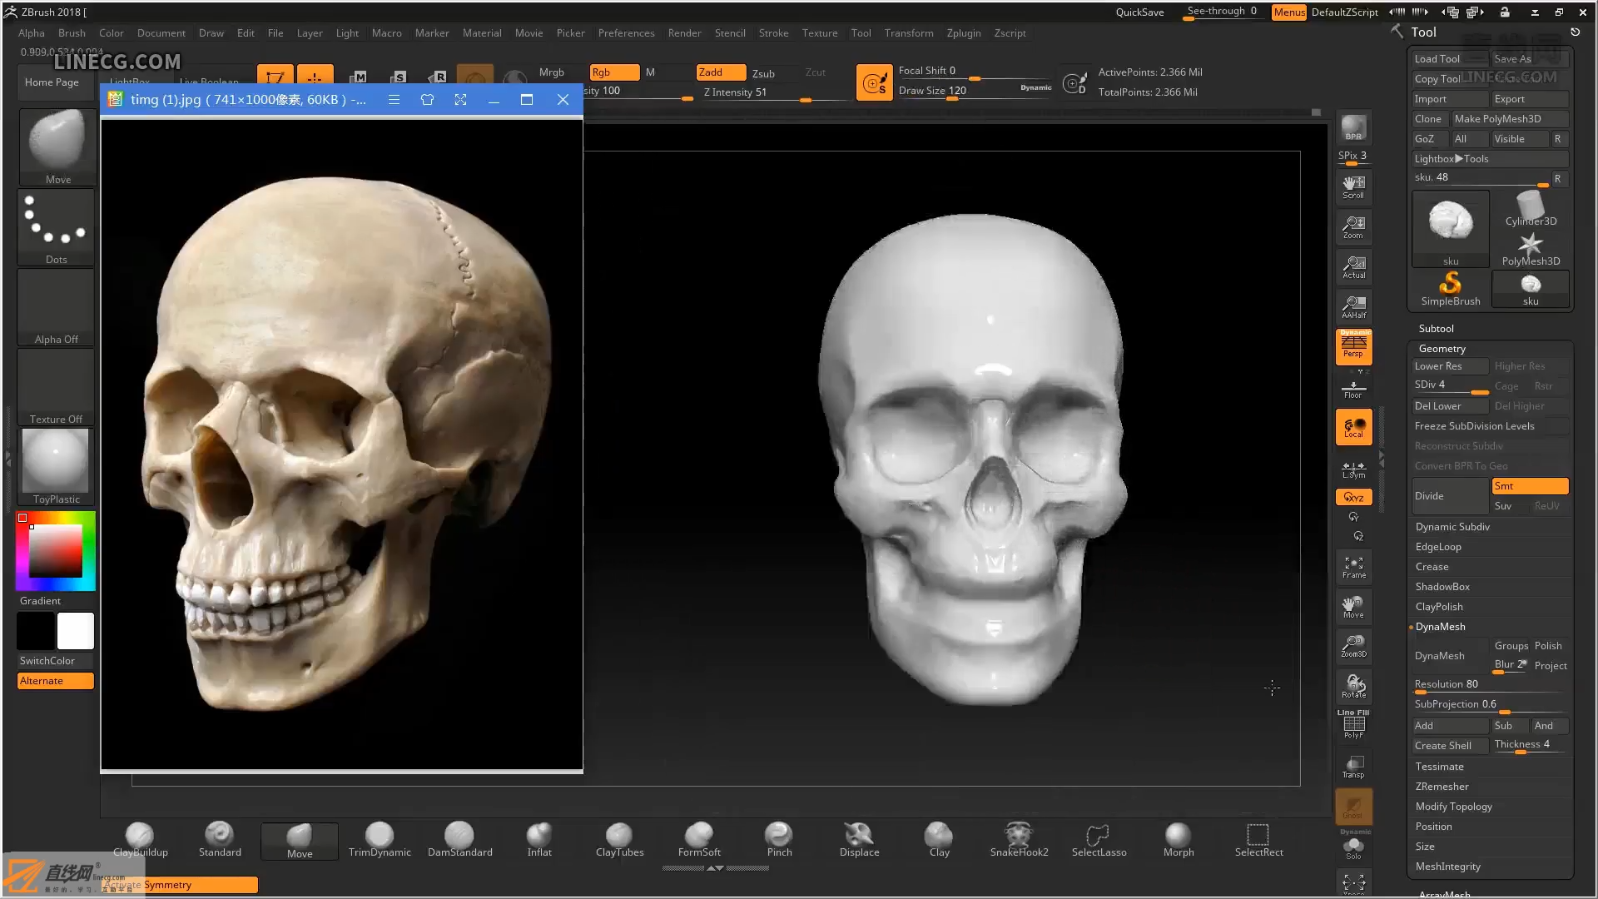Select the FormSoft brush
The height and width of the screenshot is (899, 1598).
(x=699, y=840)
